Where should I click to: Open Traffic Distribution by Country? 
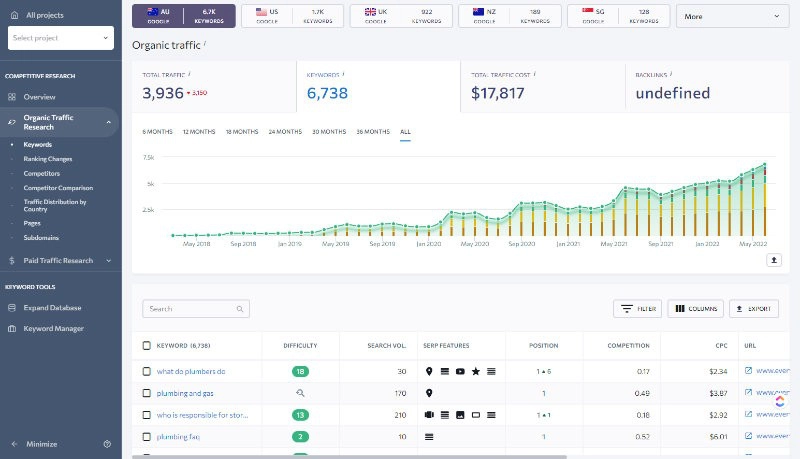pyautogui.click(x=55, y=206)
